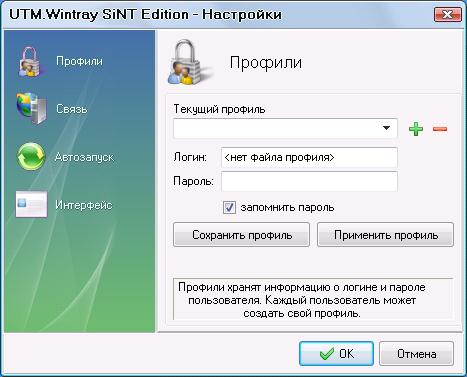Click the globe Связь icon in sidebar
467x377 pixels.
31,109
